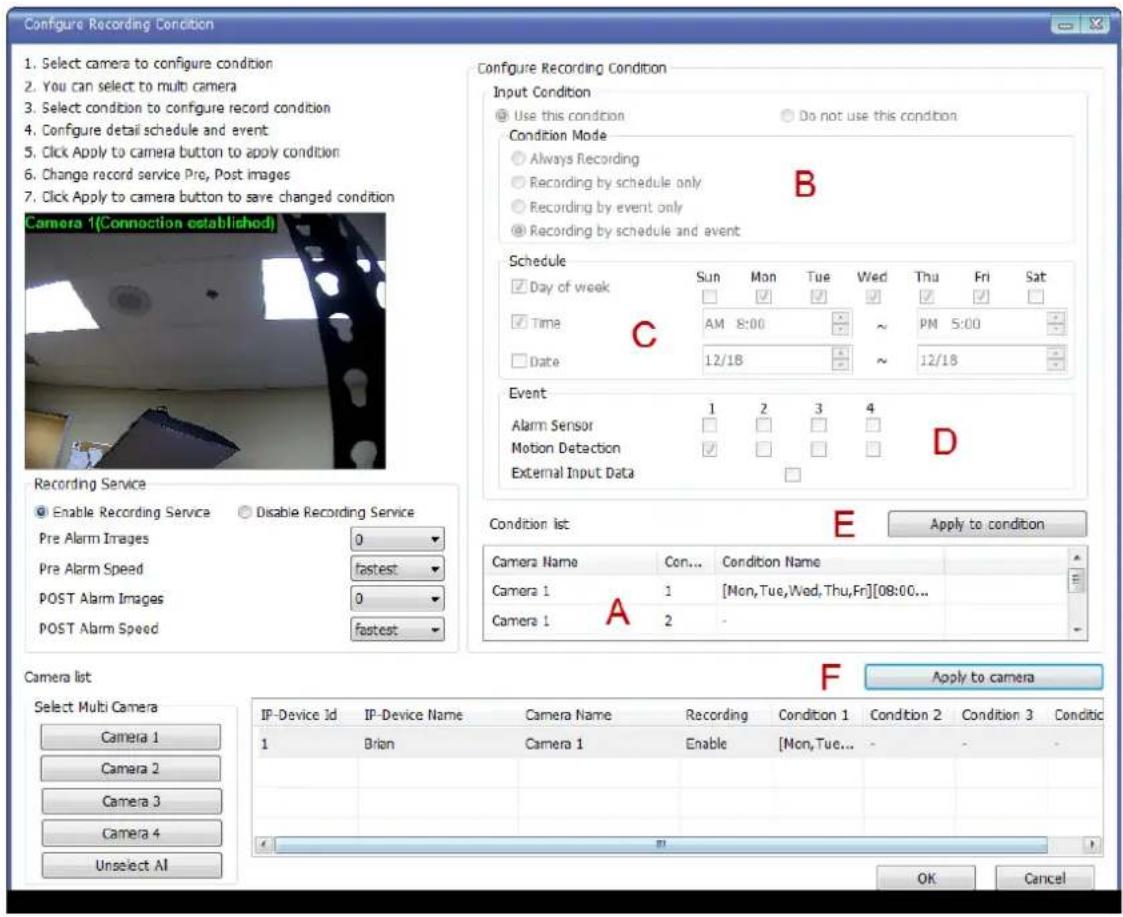Toggle the Time schedule checkbox
This screenshot has height=917, width=1123.
tap(519, 322)
